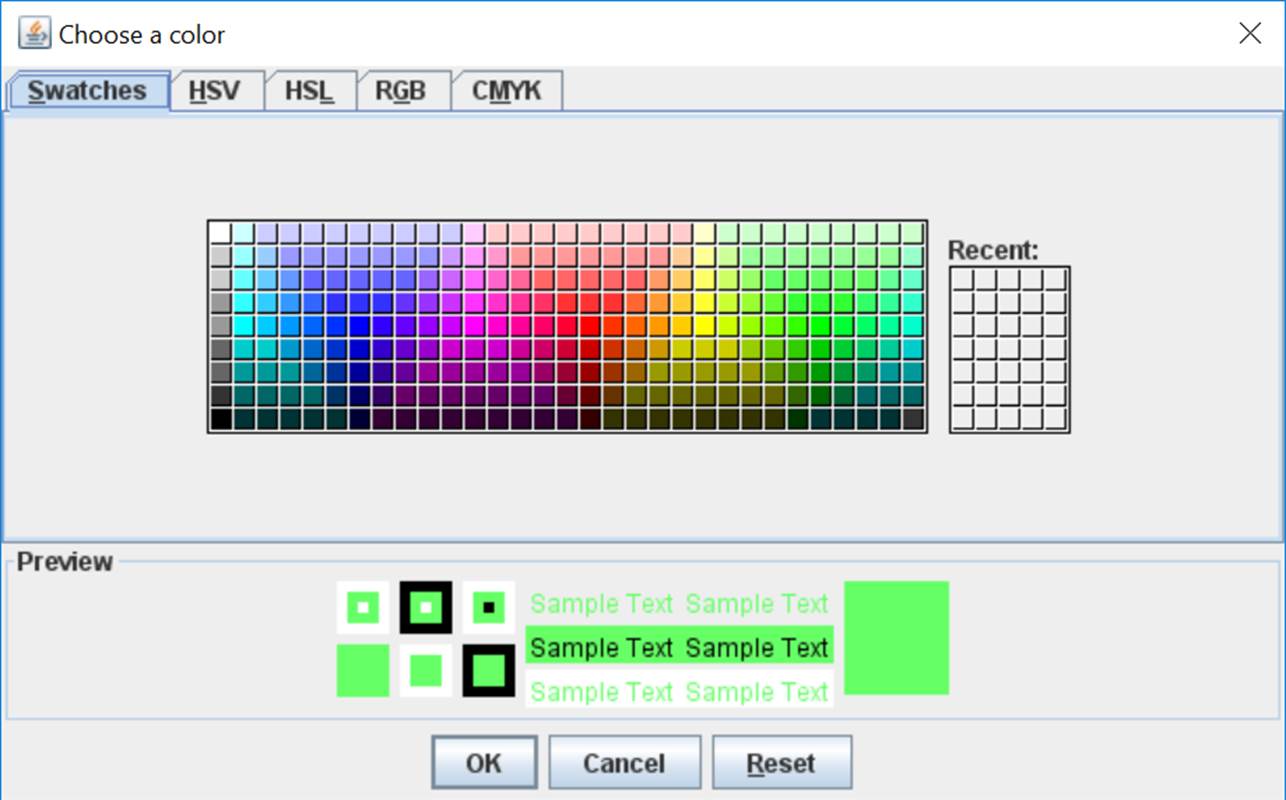The height and width of the screenshot is (800, 1286).
Task: Close the Choose a color dialog
Action: tap(1249, 33)
